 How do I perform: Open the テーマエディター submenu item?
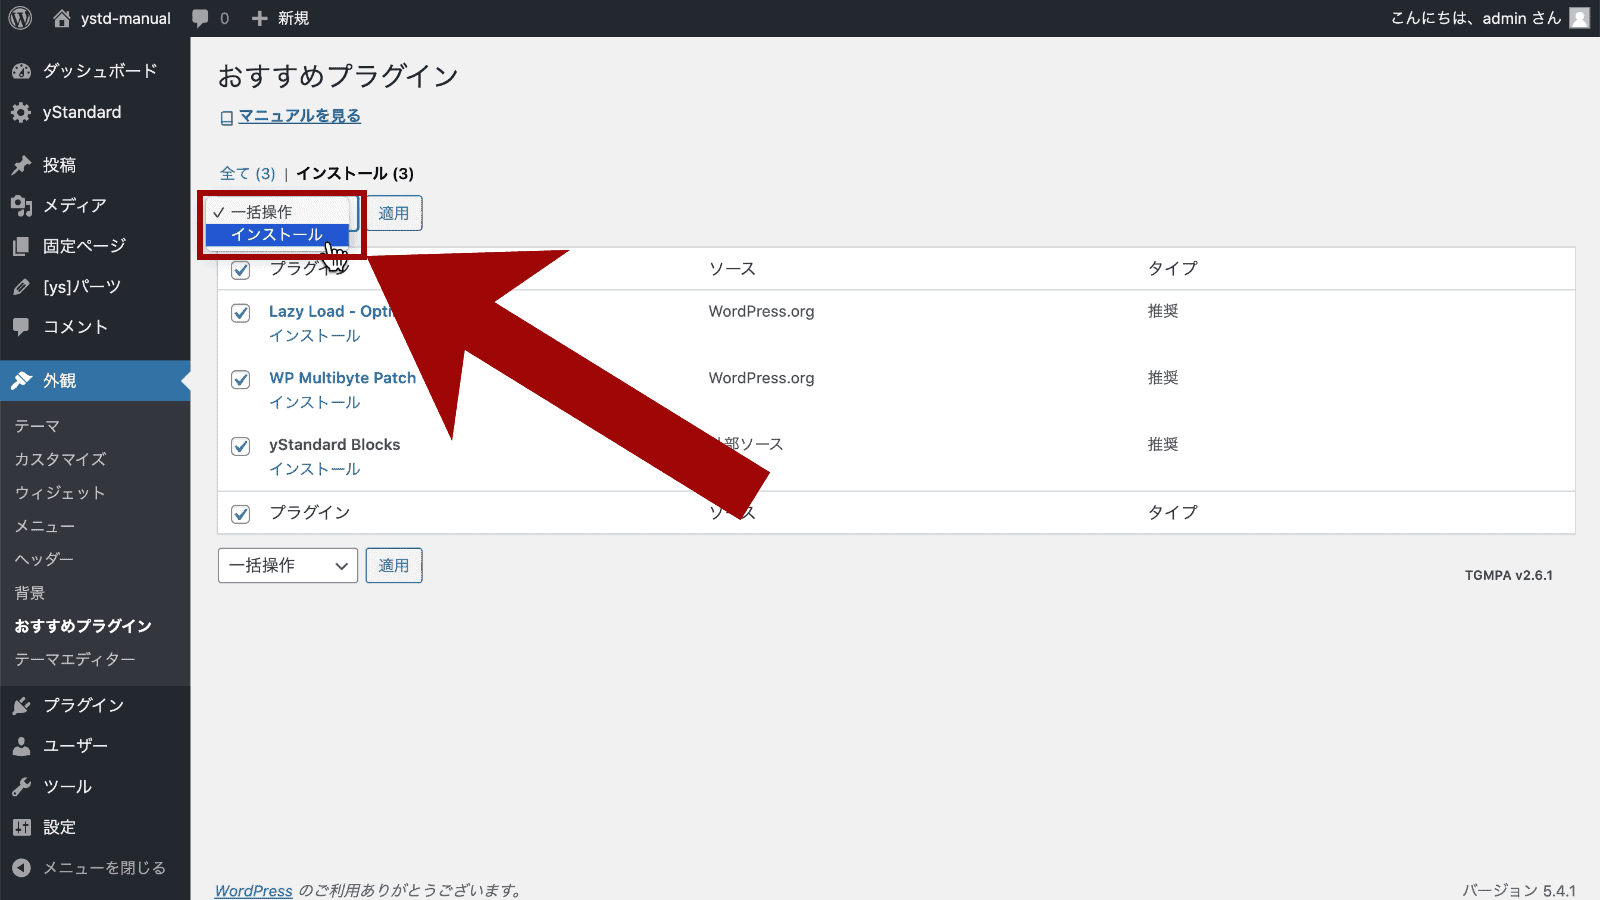click(75, 659)
